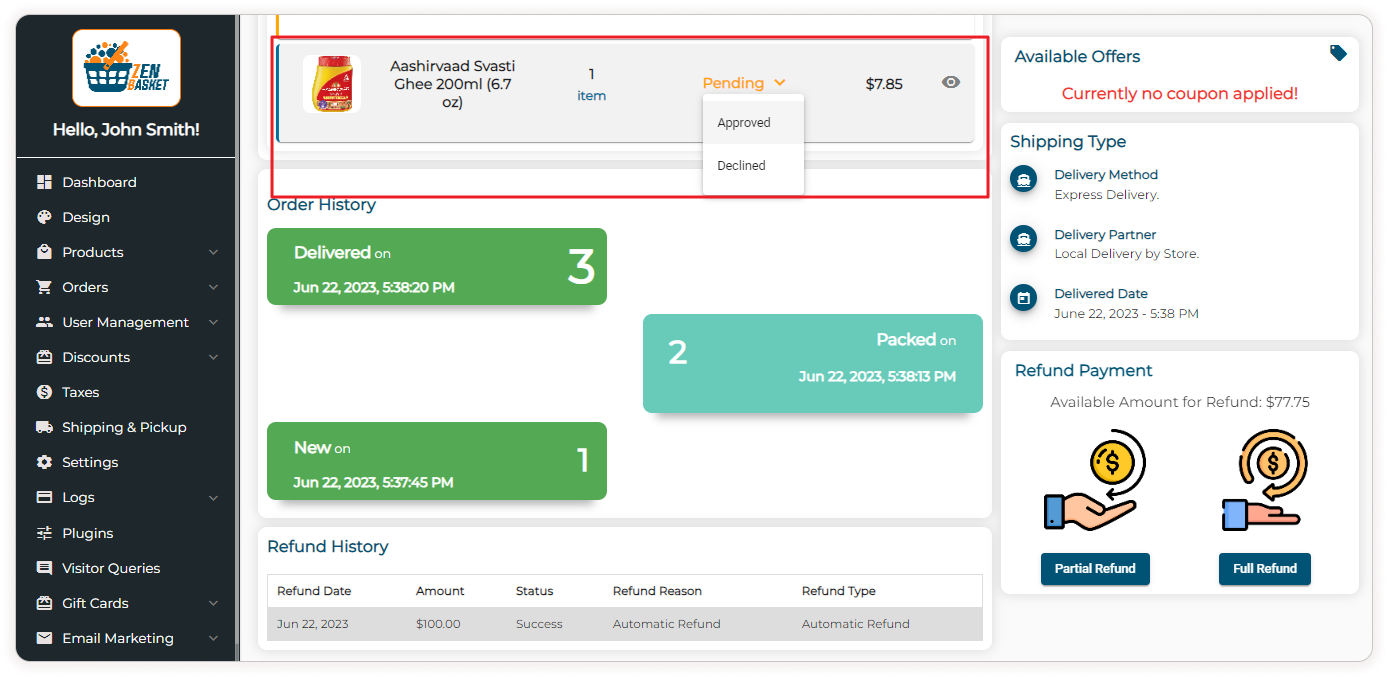
Task: Open the Pending status dropdown
Action: click(x=744, y=83)
